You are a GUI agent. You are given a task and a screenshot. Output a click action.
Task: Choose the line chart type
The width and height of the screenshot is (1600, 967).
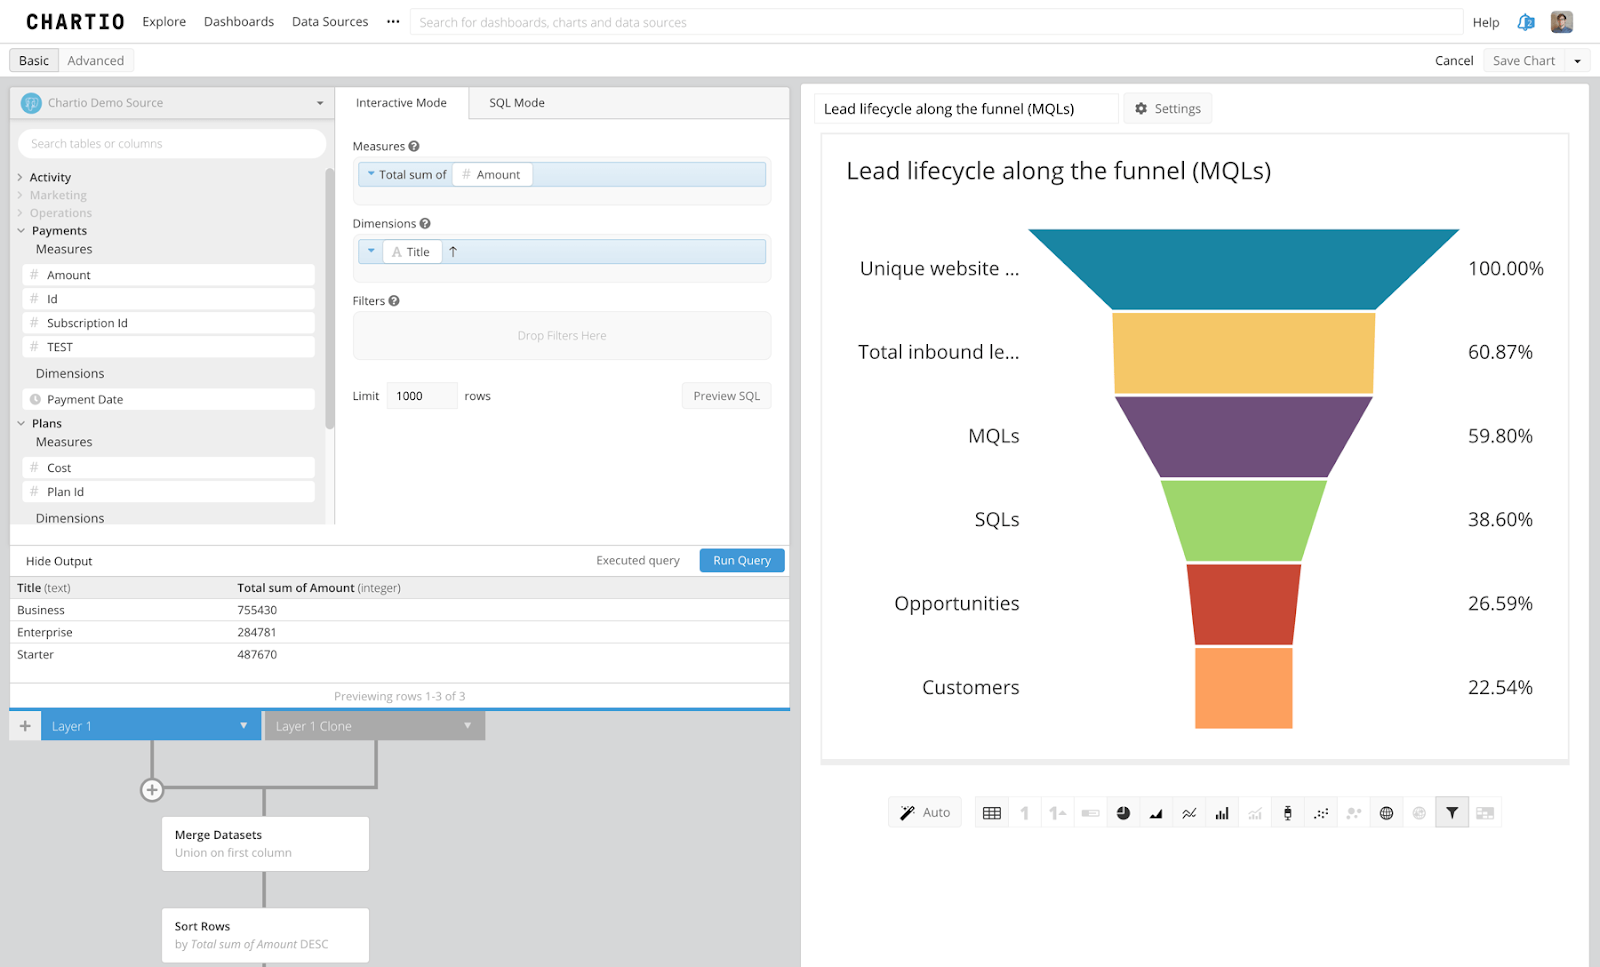(1189, 811)
